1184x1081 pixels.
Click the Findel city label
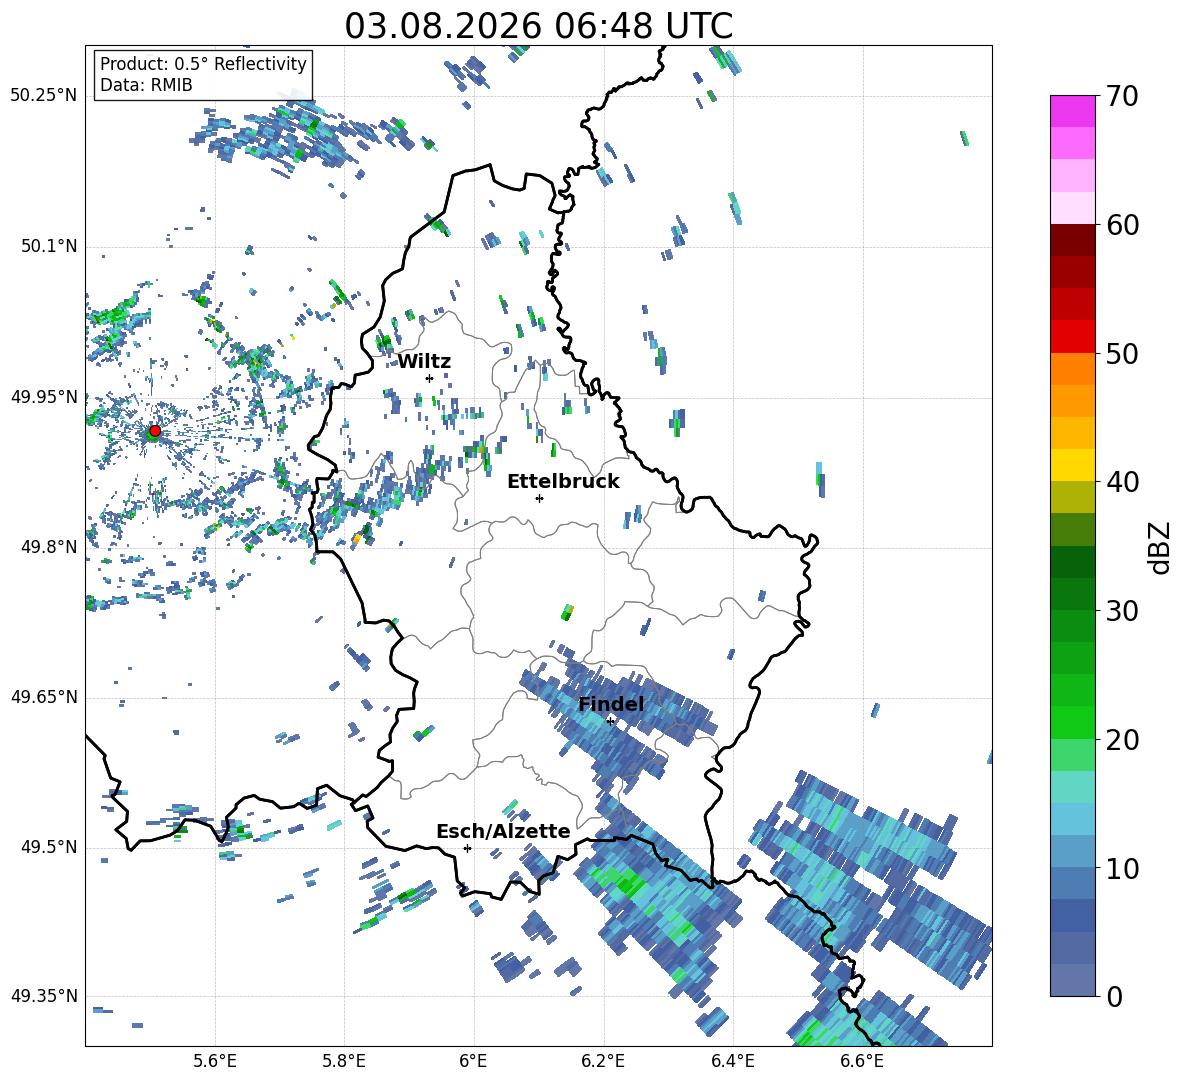pos(611,704)
